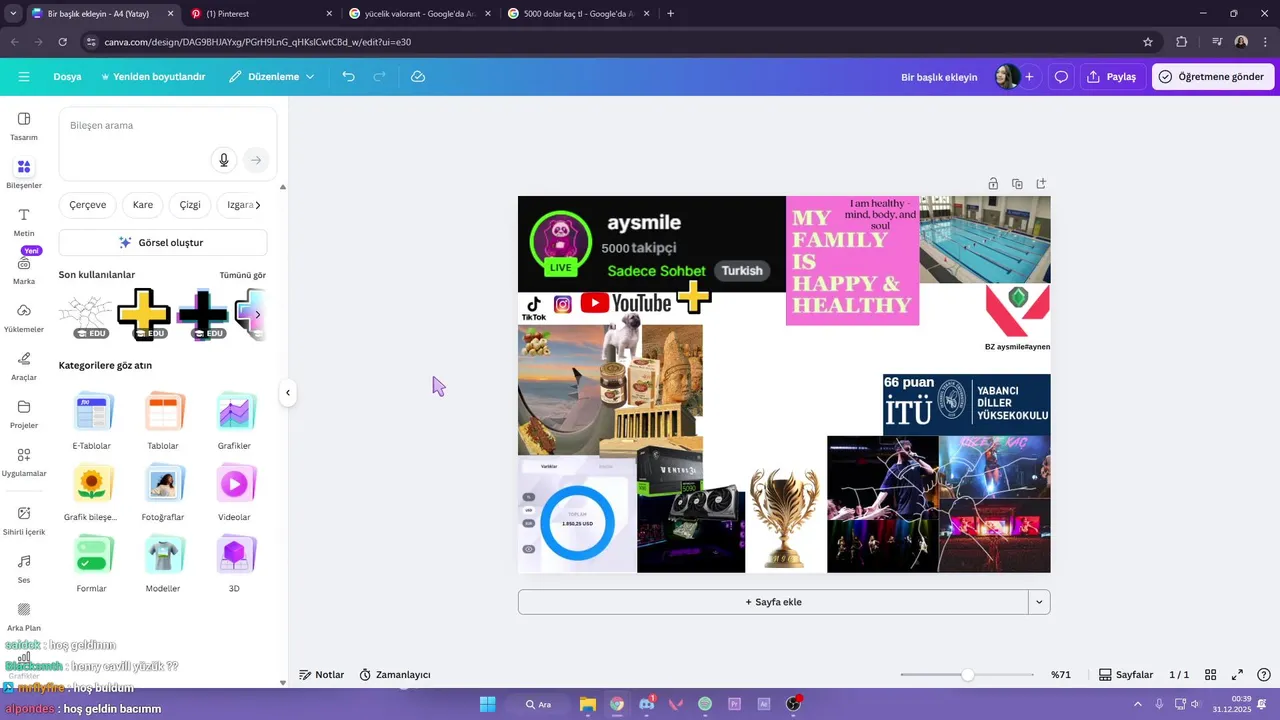This screenshot has width=1280, height=720.
Task: Select the black plus recent element
Action: (203, 314)
